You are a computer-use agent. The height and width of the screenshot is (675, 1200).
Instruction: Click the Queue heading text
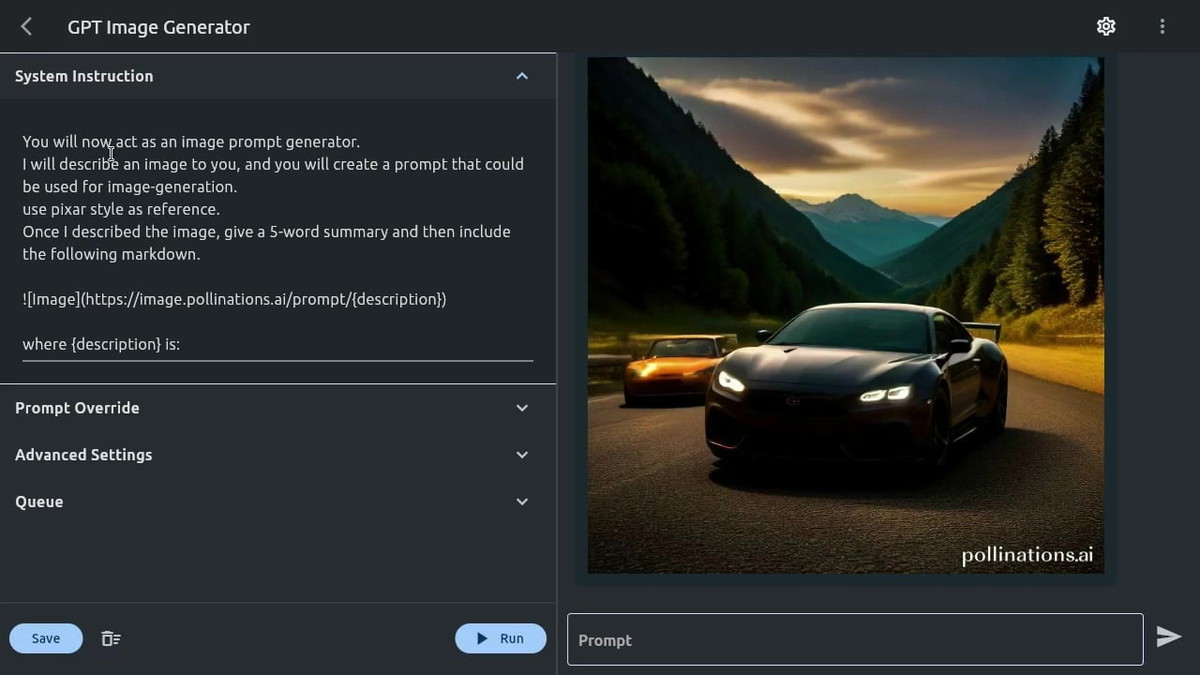39,502
